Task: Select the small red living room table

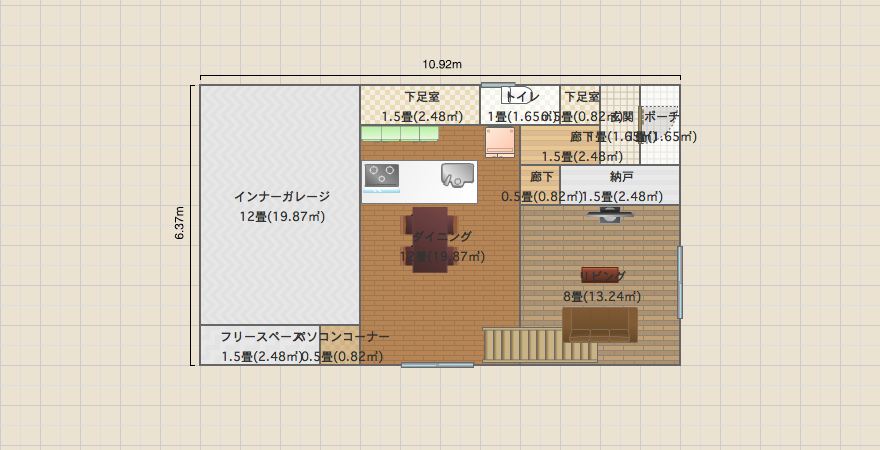Action: point(601,275)
